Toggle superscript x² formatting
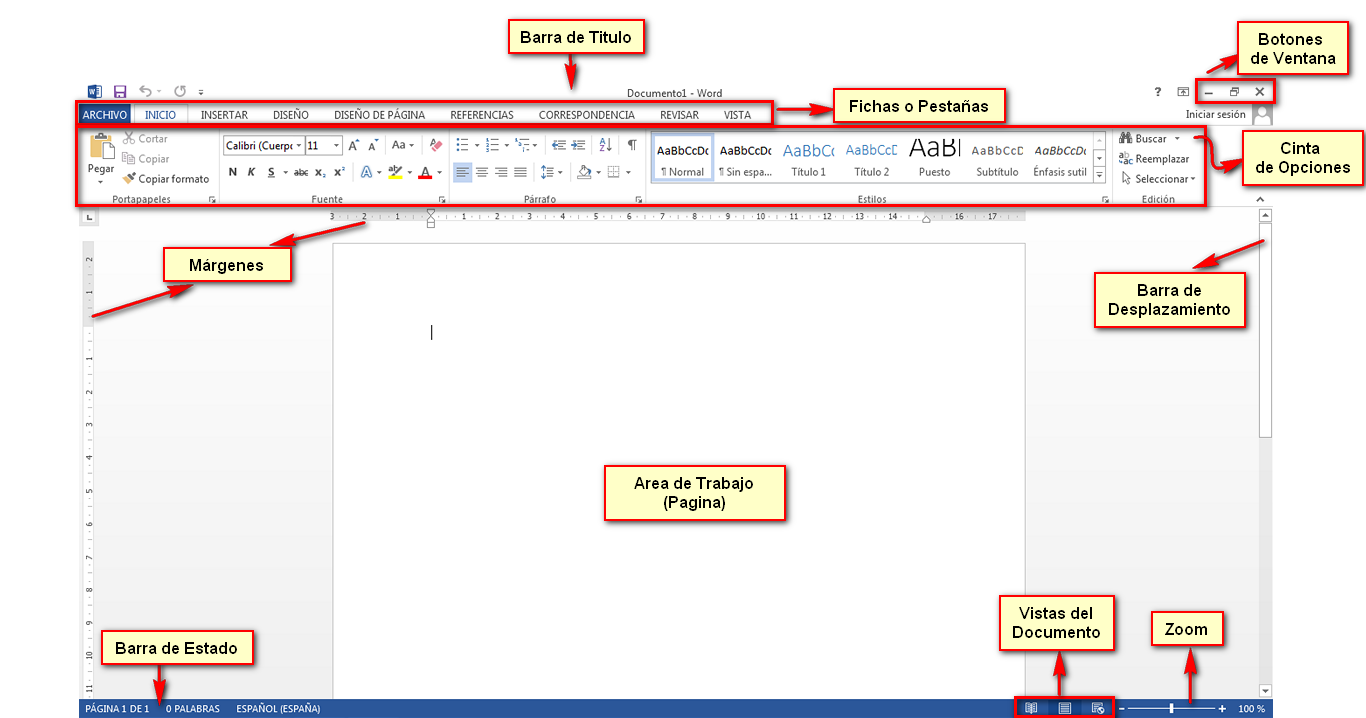The image size is (1366, 718). pyautogui.click(x=339, y=172)
